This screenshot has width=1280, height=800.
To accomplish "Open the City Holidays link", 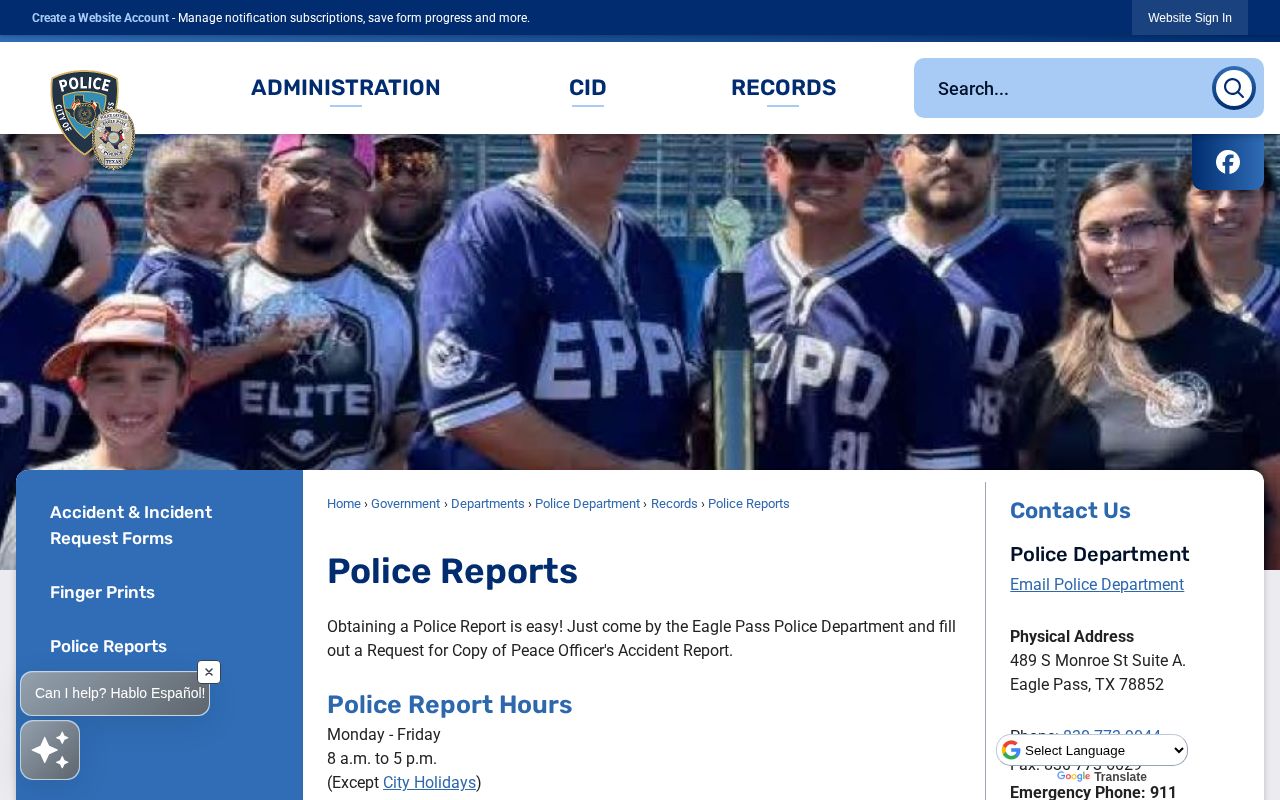I will [x=429, y=783].
